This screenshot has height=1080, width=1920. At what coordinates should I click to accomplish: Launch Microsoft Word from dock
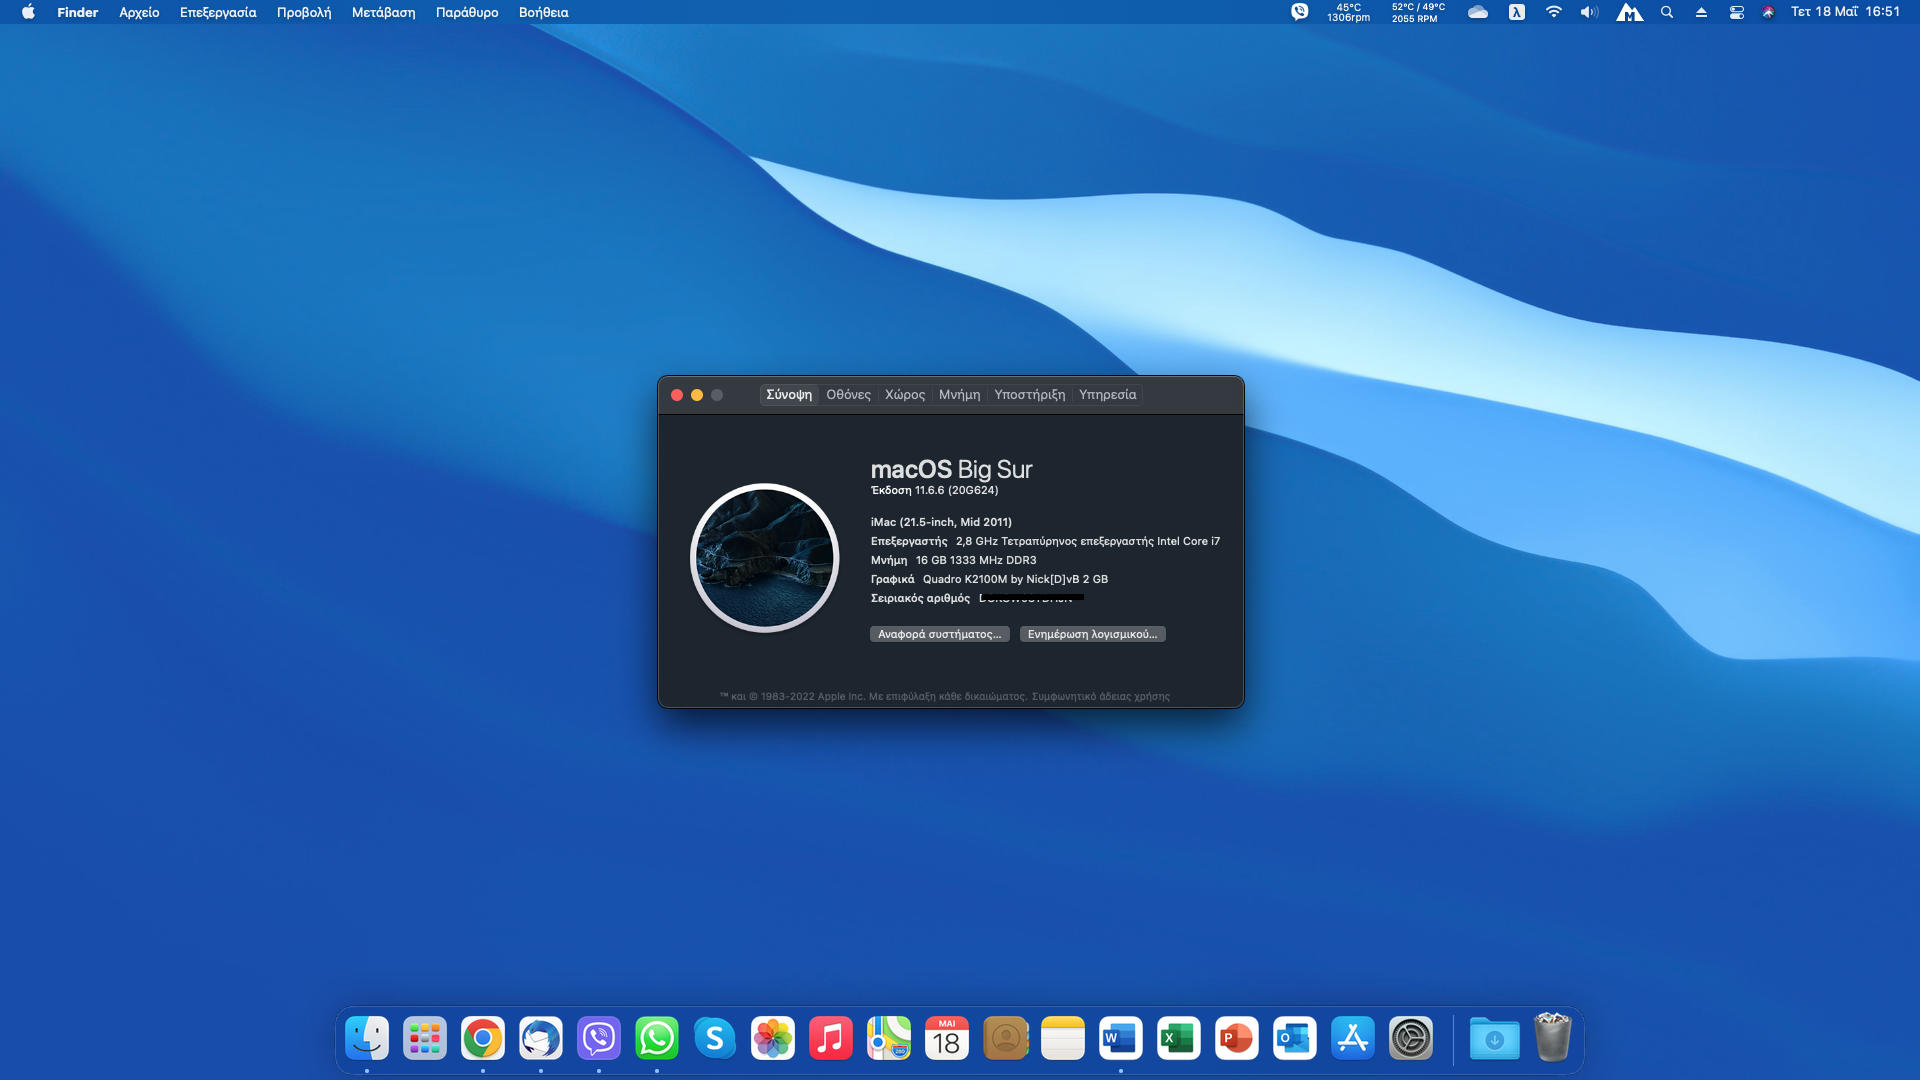(x=1120, y=1039)
